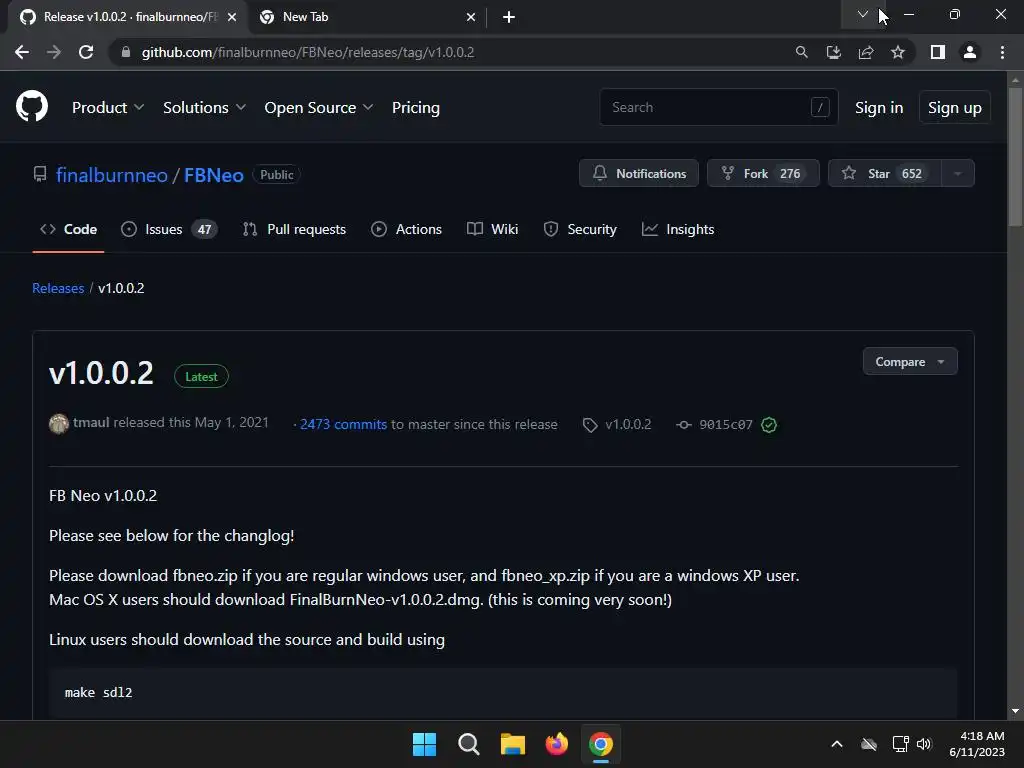Image resolution: width=1024 pixels, height=768 pixels.
Task: Open Windows taskbar search
Action: (x=468, y=744)
